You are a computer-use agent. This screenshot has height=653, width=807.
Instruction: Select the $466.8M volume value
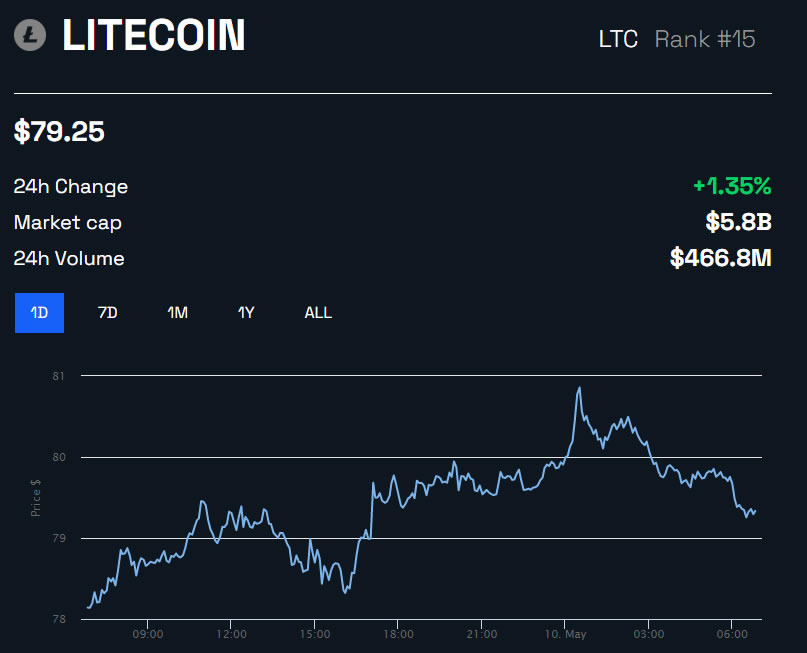point(721,258)
